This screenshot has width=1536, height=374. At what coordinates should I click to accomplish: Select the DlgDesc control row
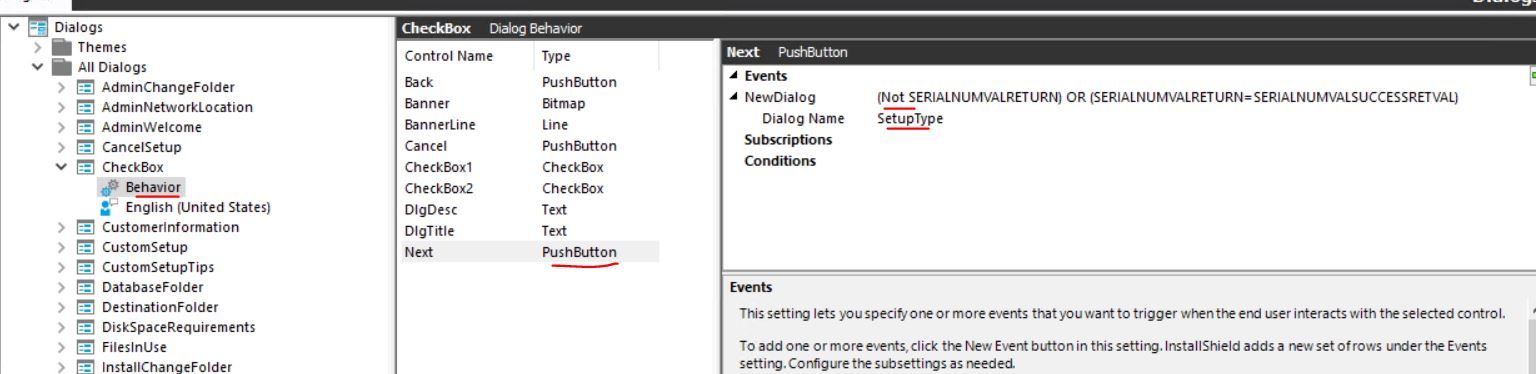point(529,209)
